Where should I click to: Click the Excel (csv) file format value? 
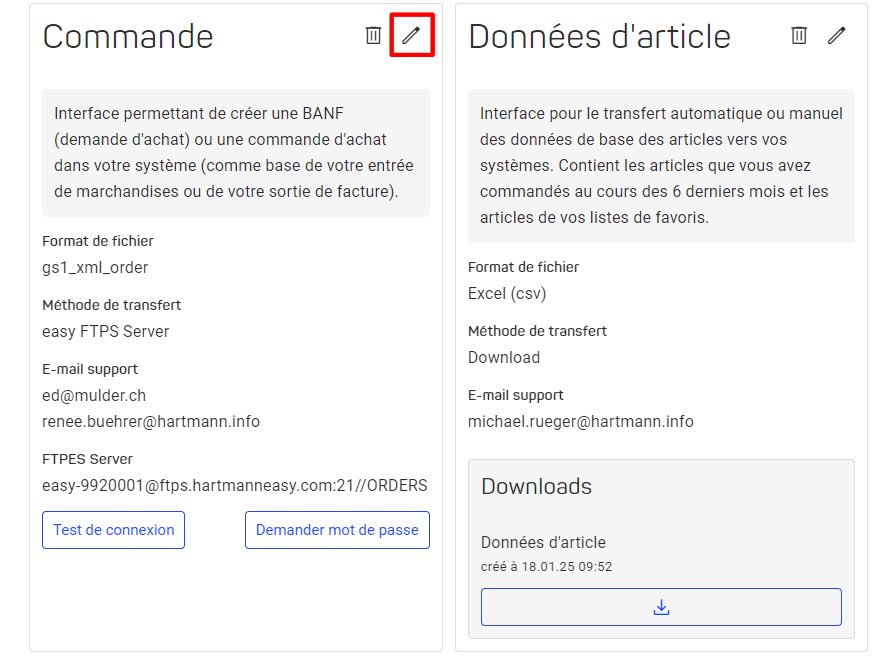pos(507,294)
